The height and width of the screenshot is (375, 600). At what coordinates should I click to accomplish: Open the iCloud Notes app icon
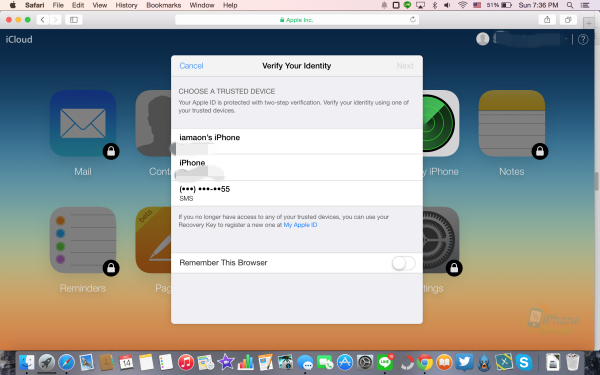click(512, 123)
